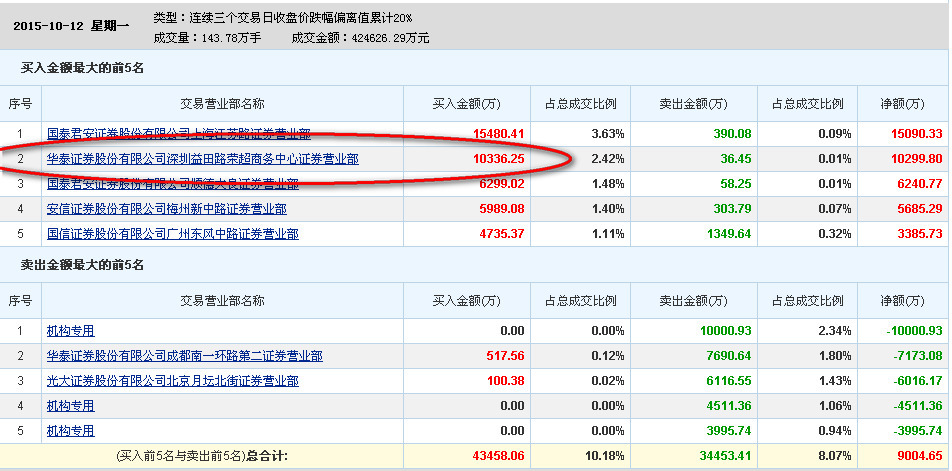Image resolution: width=952 pixels, height=471 pixels.
Task: Click 成交金额：424626.29万元 text
Action: click(x=360, y=38)
